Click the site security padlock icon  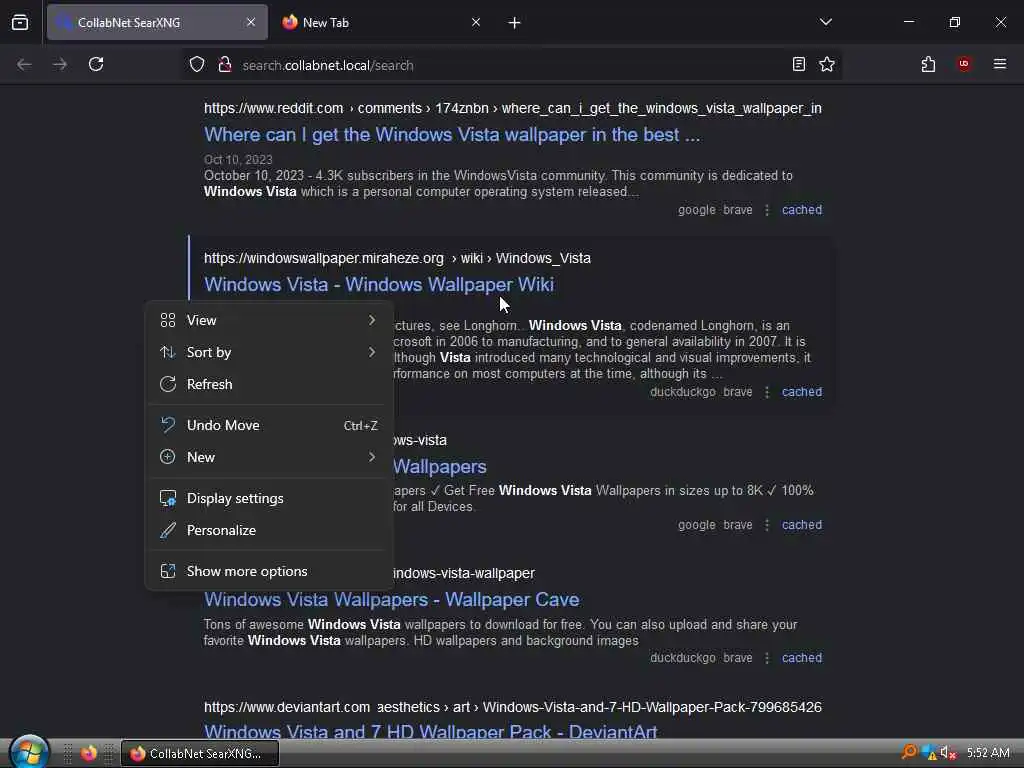click(225, 64)
